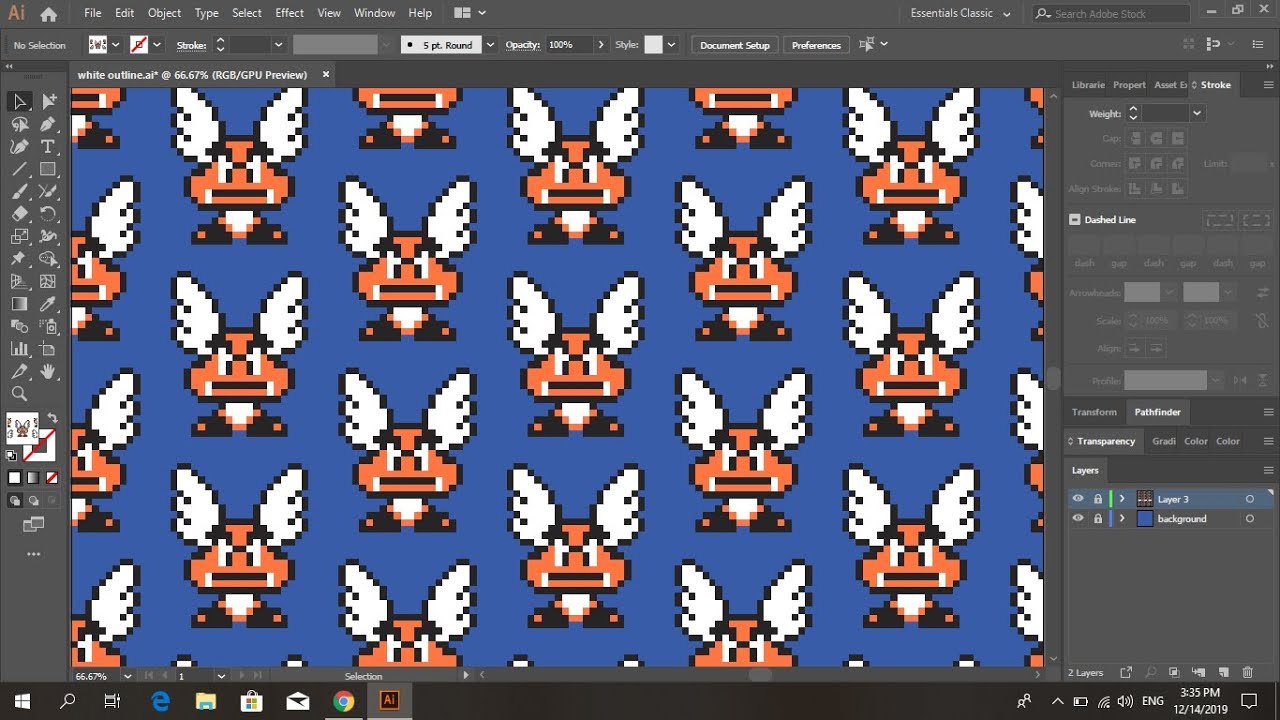Image resolution: width=1280 pixels, height=720 pixels.
Task: Pick the Eyedropper tool
Action: [48, 304]
